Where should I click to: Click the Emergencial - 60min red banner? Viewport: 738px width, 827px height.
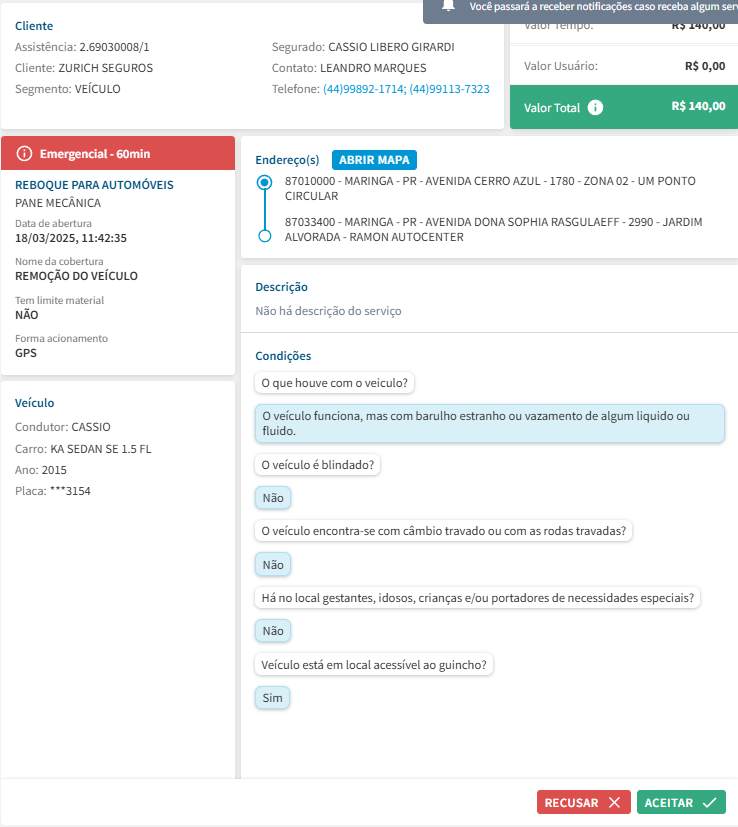point(119,153)
